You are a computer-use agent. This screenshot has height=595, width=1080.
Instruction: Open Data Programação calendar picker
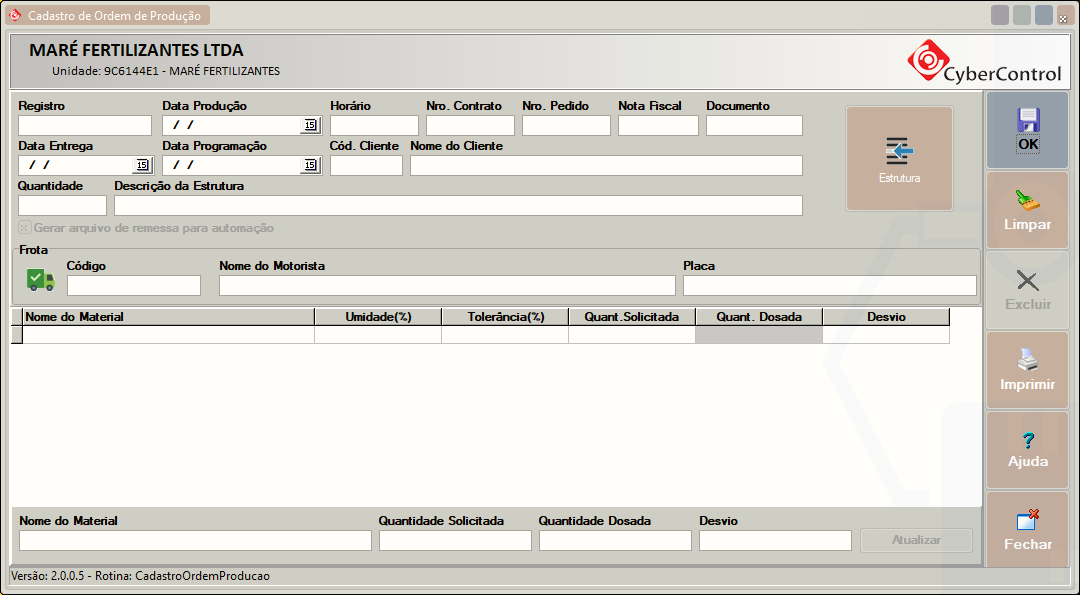[310, 165]
